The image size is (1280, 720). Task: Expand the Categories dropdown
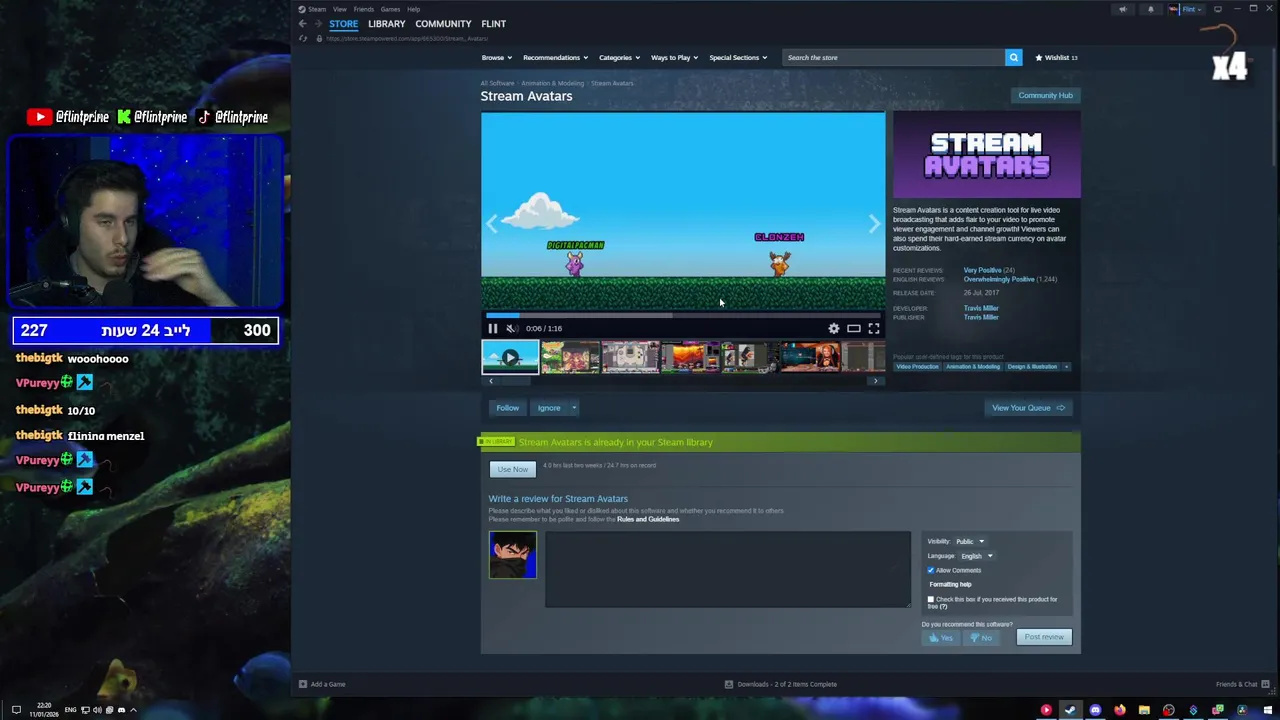coord(619,57)
